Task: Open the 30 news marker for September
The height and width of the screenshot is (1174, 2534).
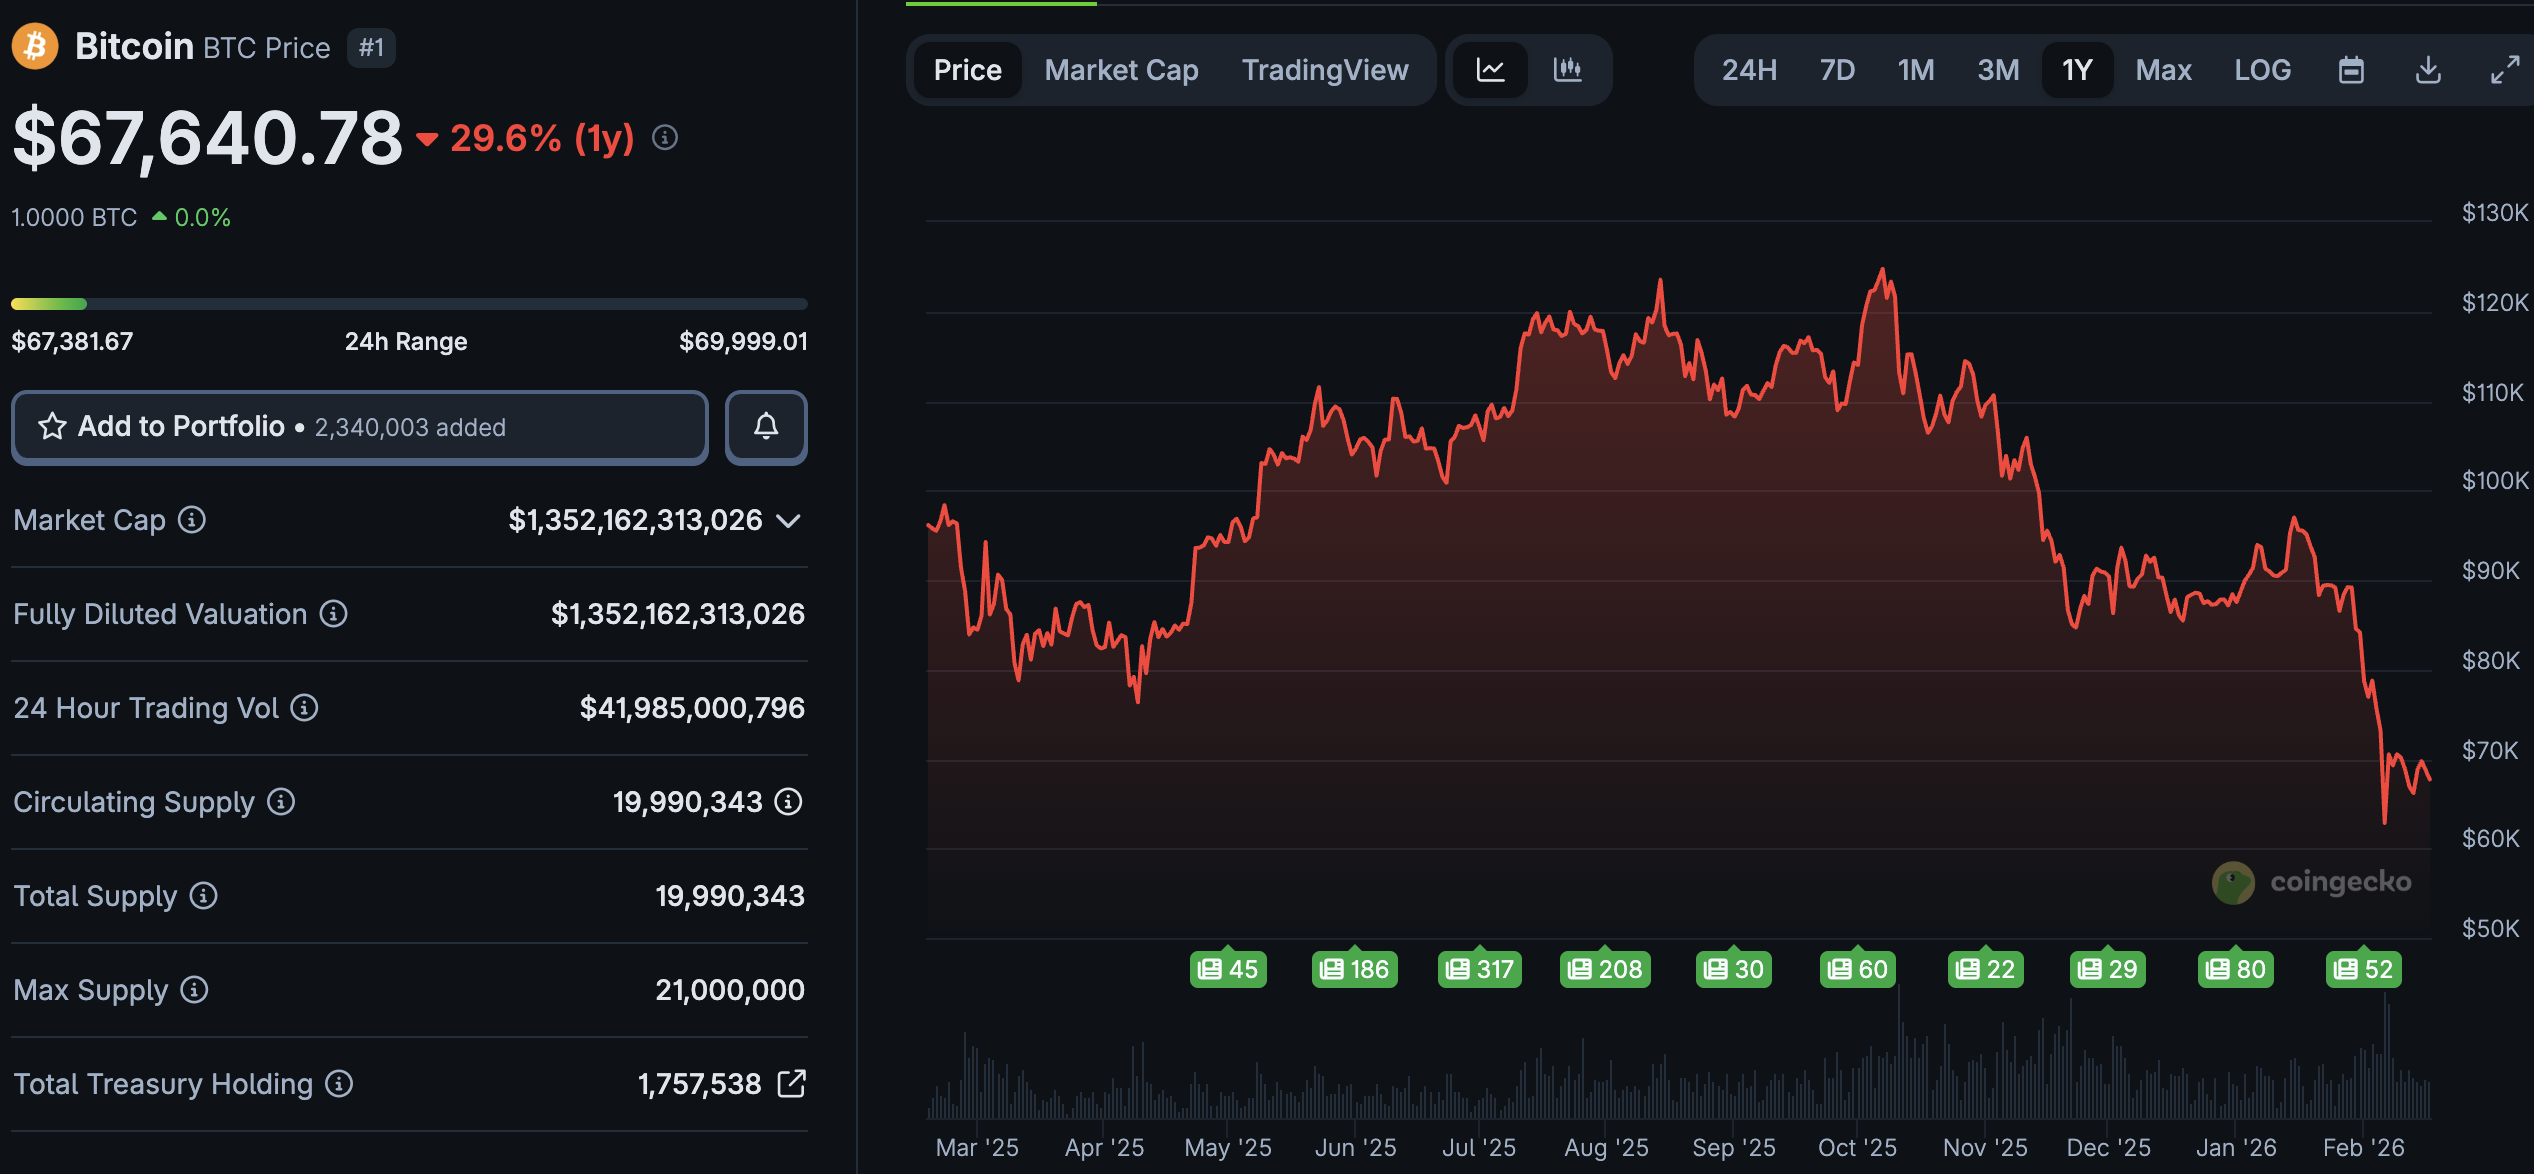Action: (x=1734, y=969)
